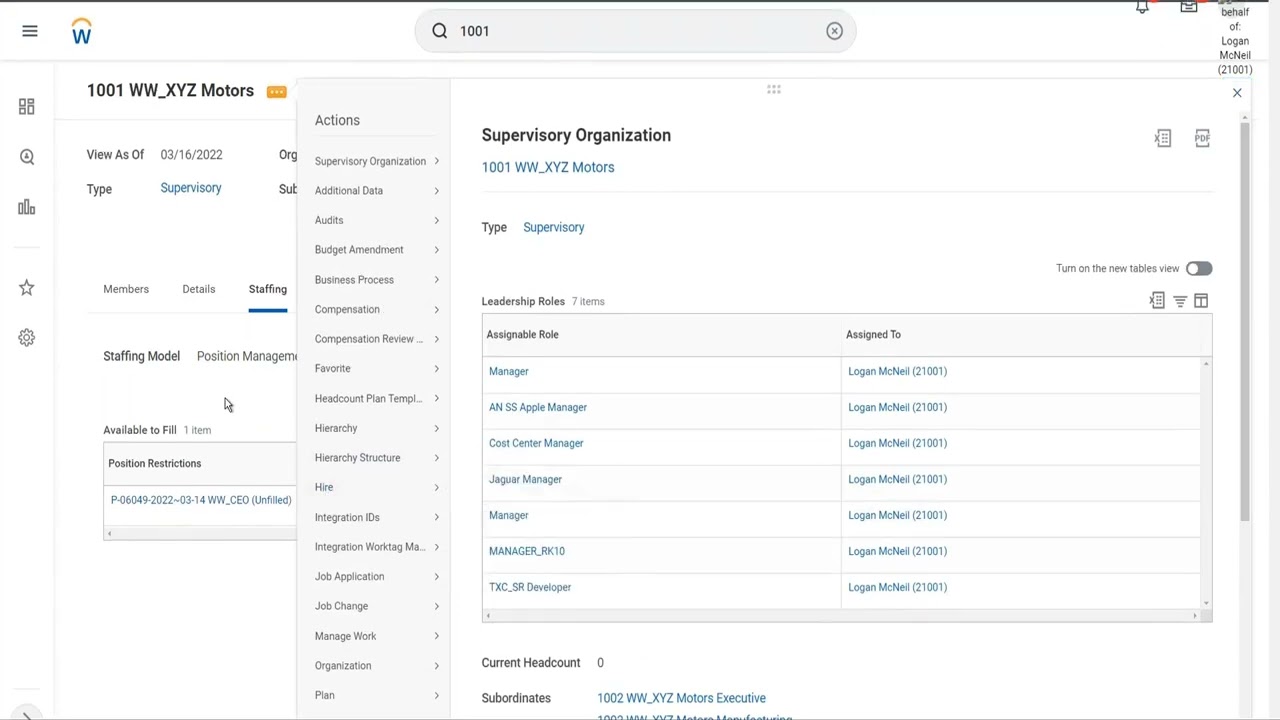Expand Additional Data submenu
This screenshot has height=720, width=1280.
(376, 190)
